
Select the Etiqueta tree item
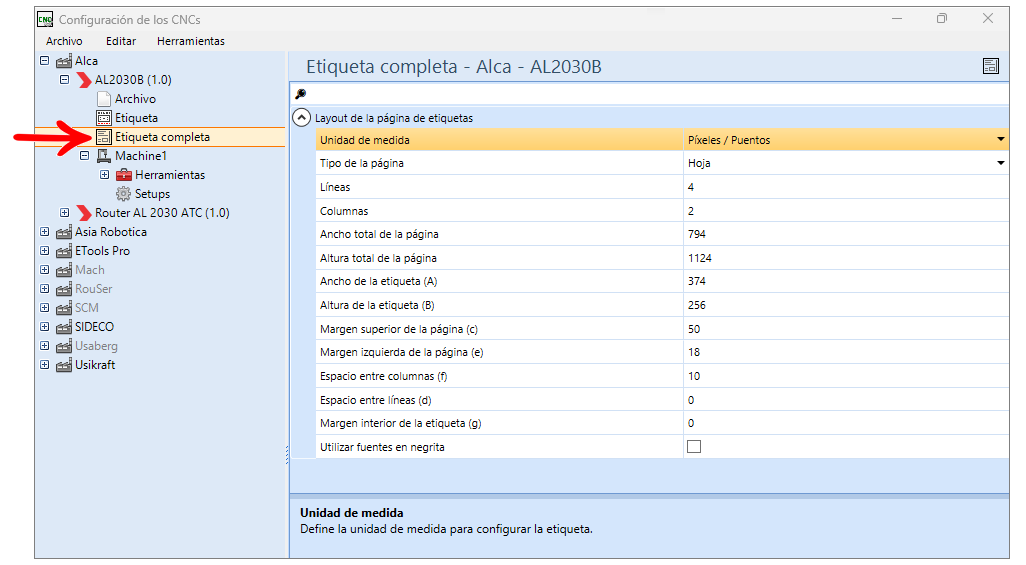click(136, 118)
